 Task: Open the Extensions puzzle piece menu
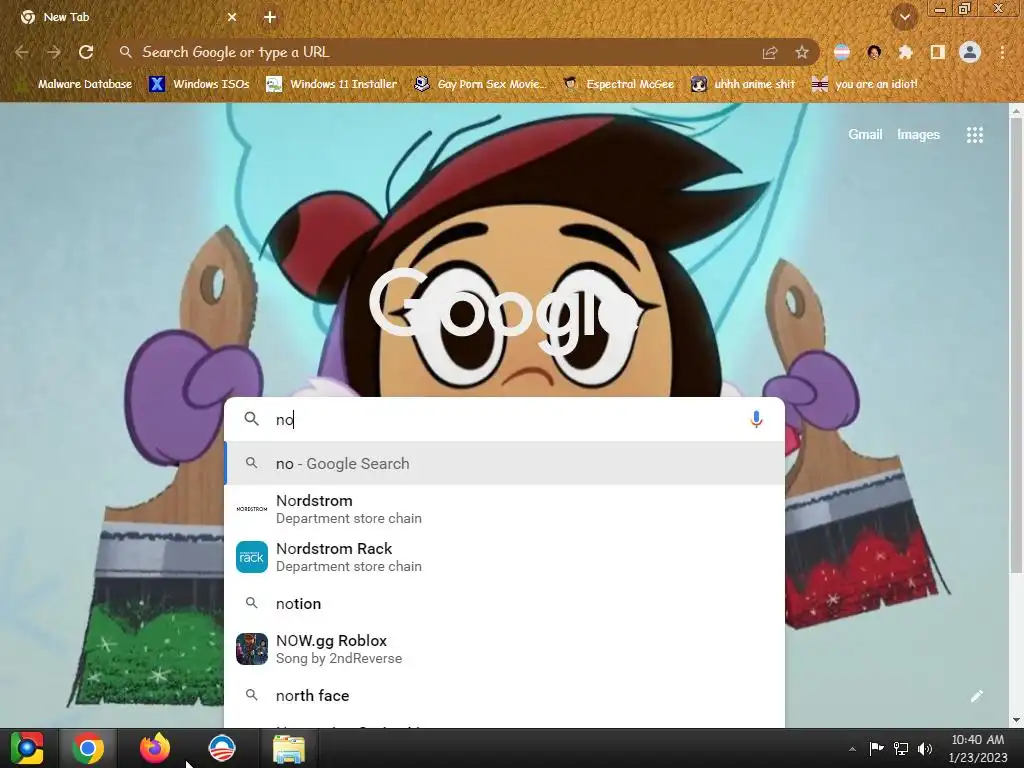(905, 52)
